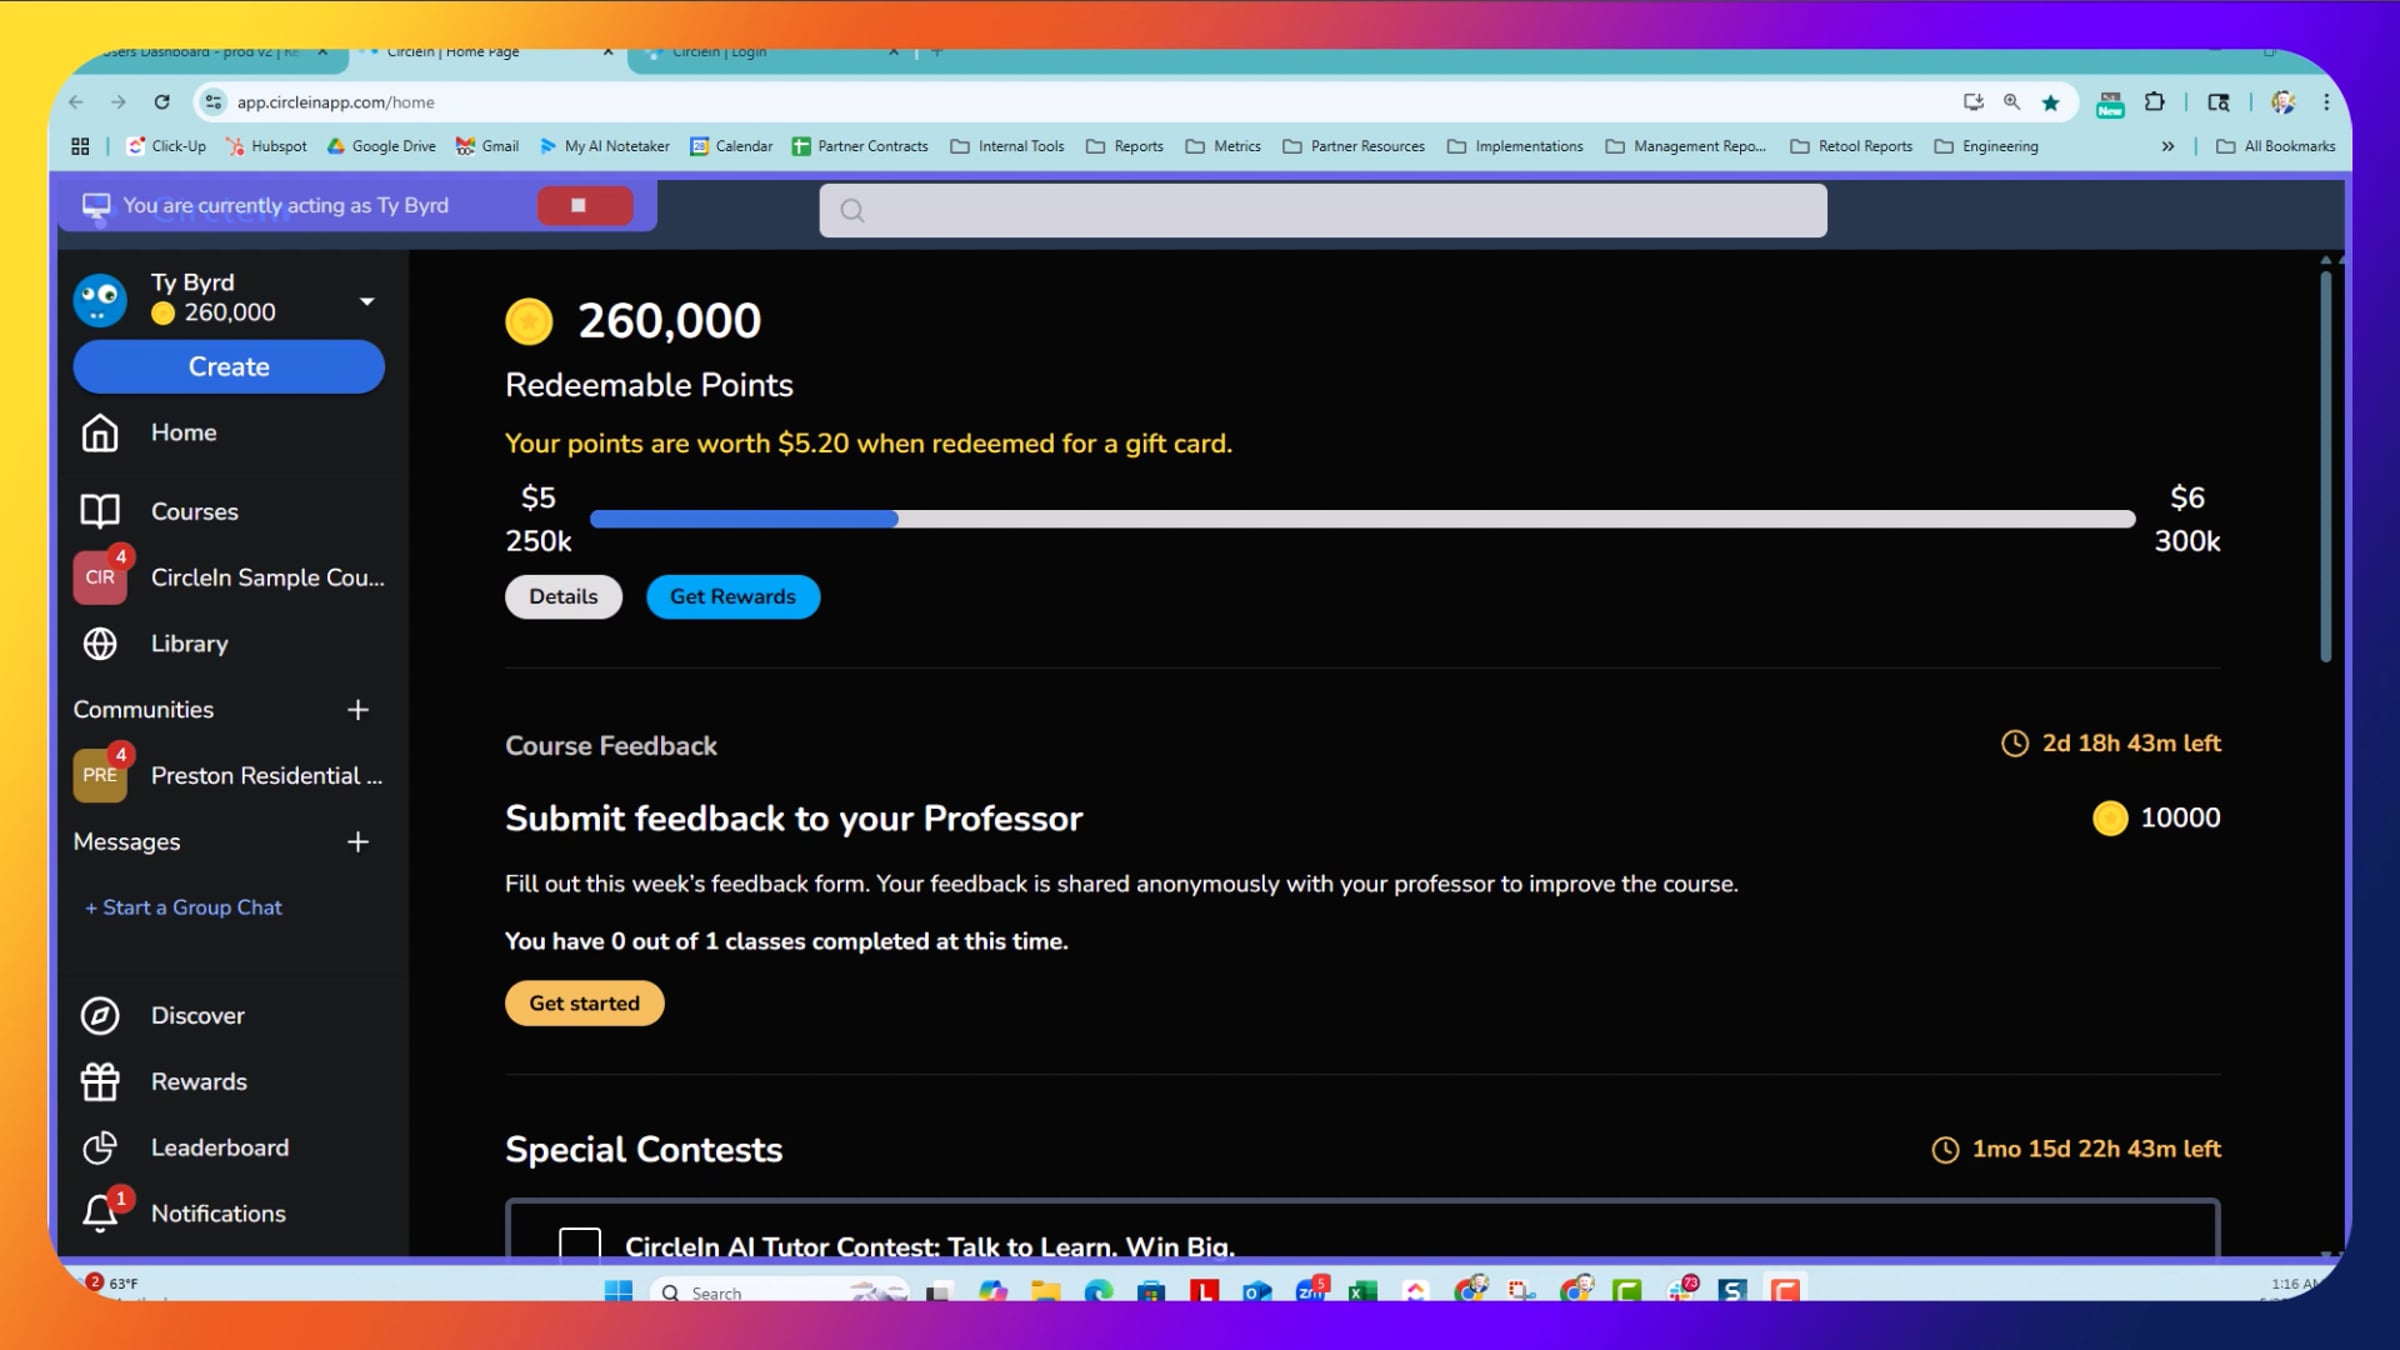Viewport: 2400px width, 1350px height.
Task: Open All Bookmarks folder
Action: coord(2276,146)
